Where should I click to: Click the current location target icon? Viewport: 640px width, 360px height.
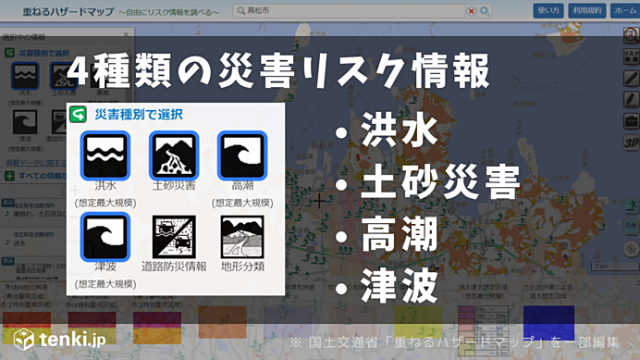coord(631,249)
